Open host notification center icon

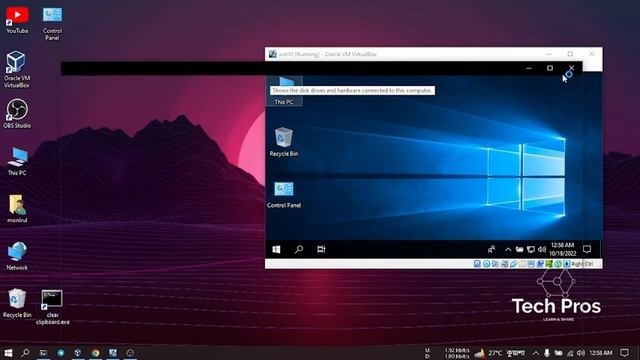[624, 353]
